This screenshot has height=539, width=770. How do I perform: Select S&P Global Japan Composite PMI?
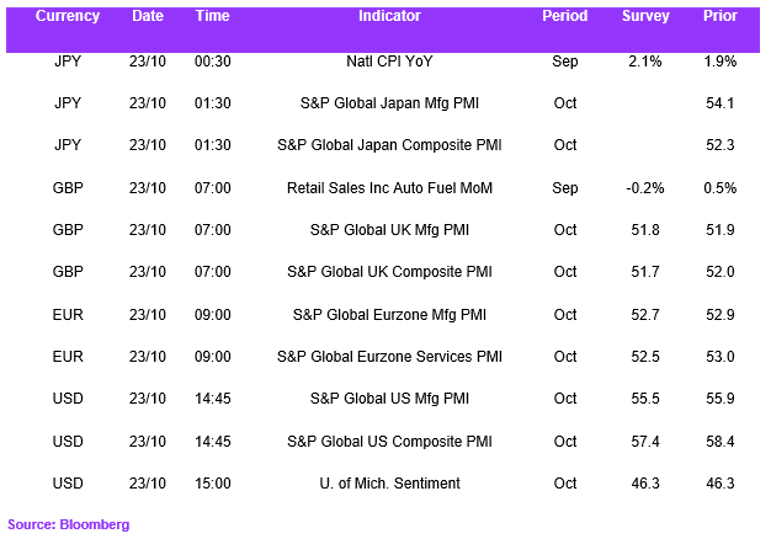coord(389,145)
